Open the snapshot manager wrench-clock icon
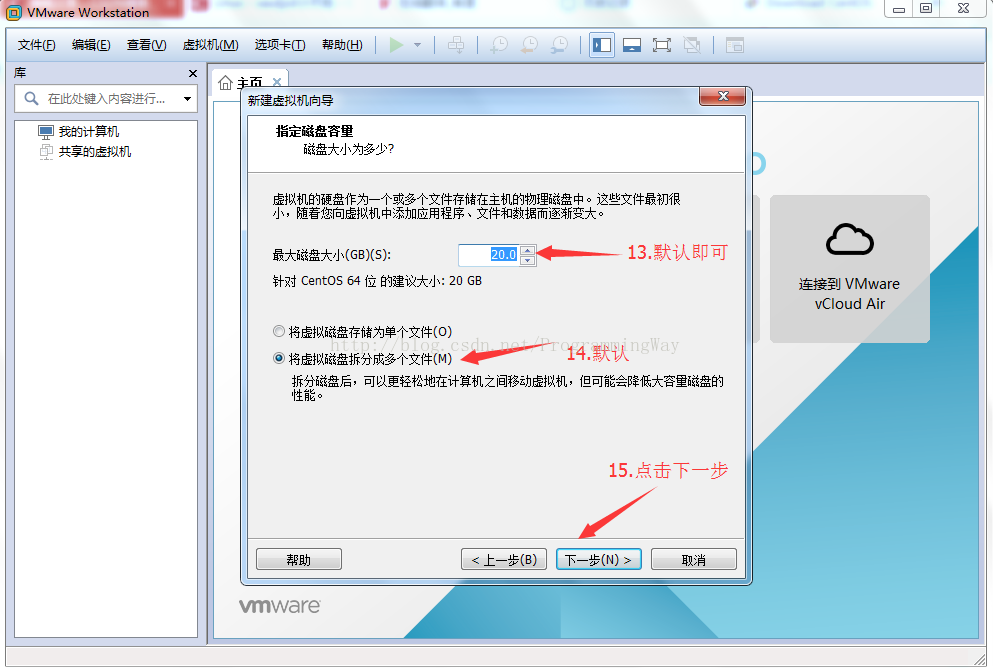This screenshot has height=668, width=993. tap(559, 45)
